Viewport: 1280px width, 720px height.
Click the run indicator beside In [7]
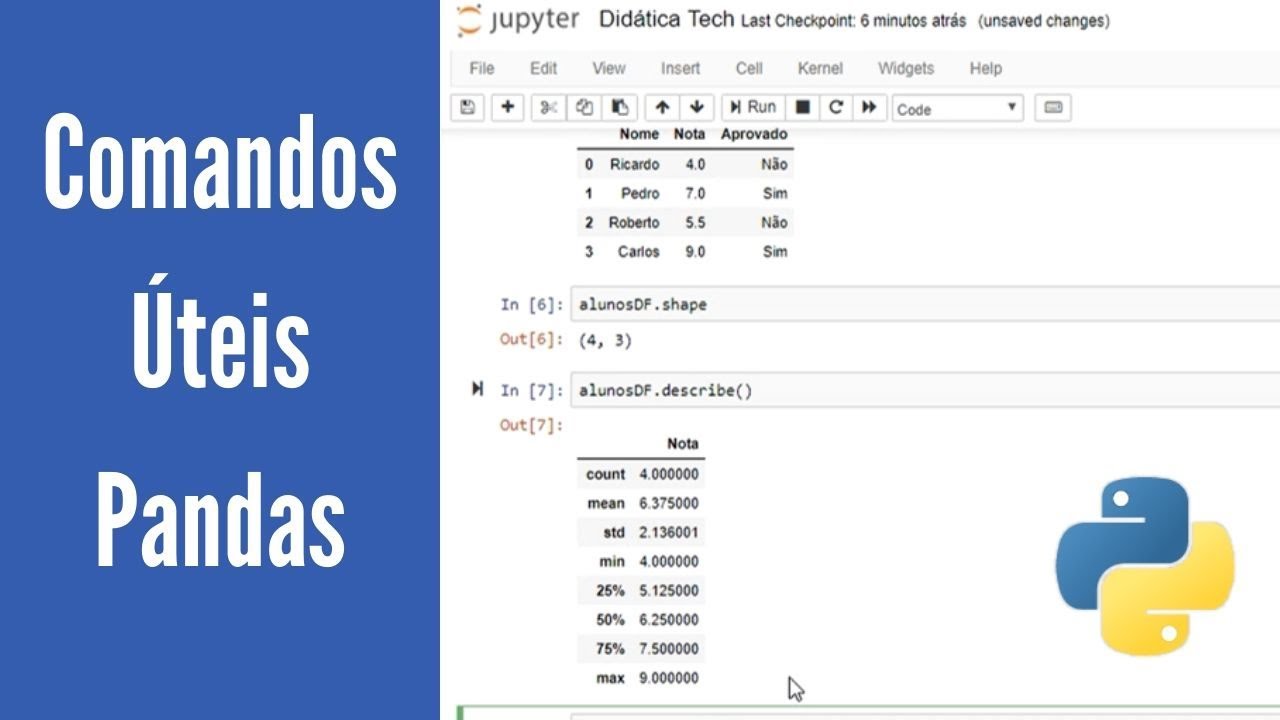(x=477, y=388)
